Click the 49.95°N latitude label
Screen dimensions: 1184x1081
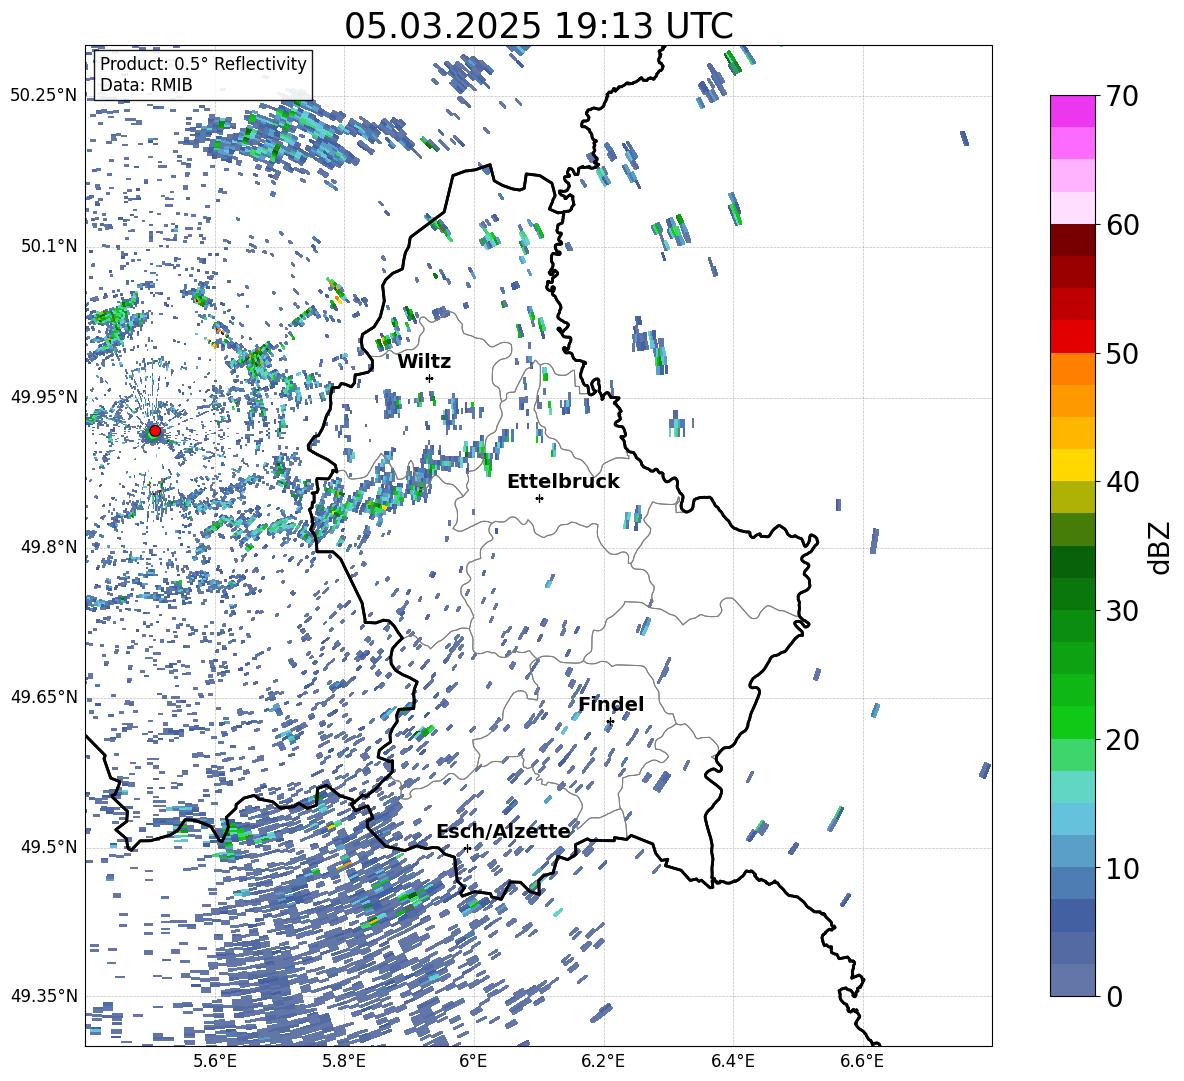[43, 397]
